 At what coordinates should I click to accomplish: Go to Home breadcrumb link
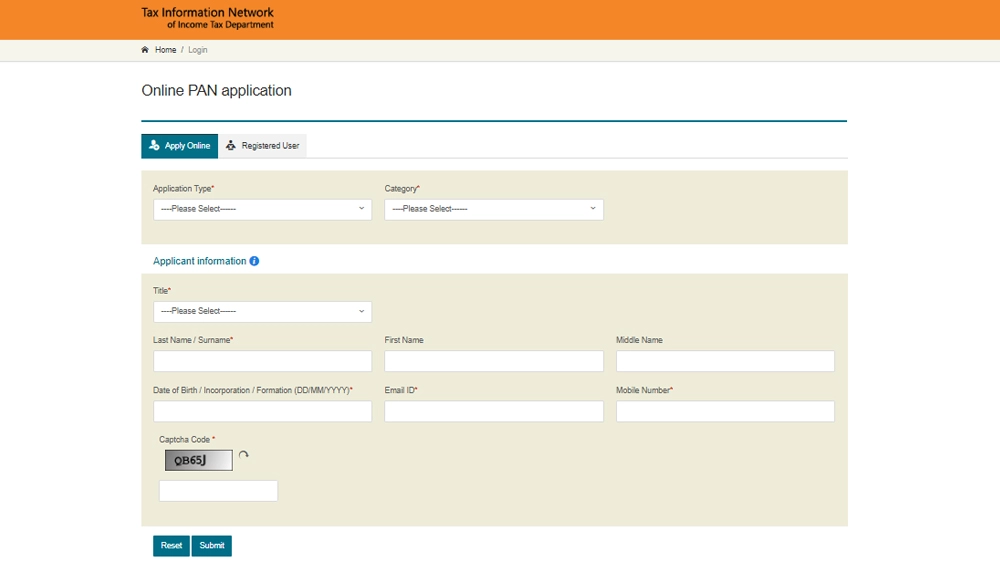[x=165, y=50]
